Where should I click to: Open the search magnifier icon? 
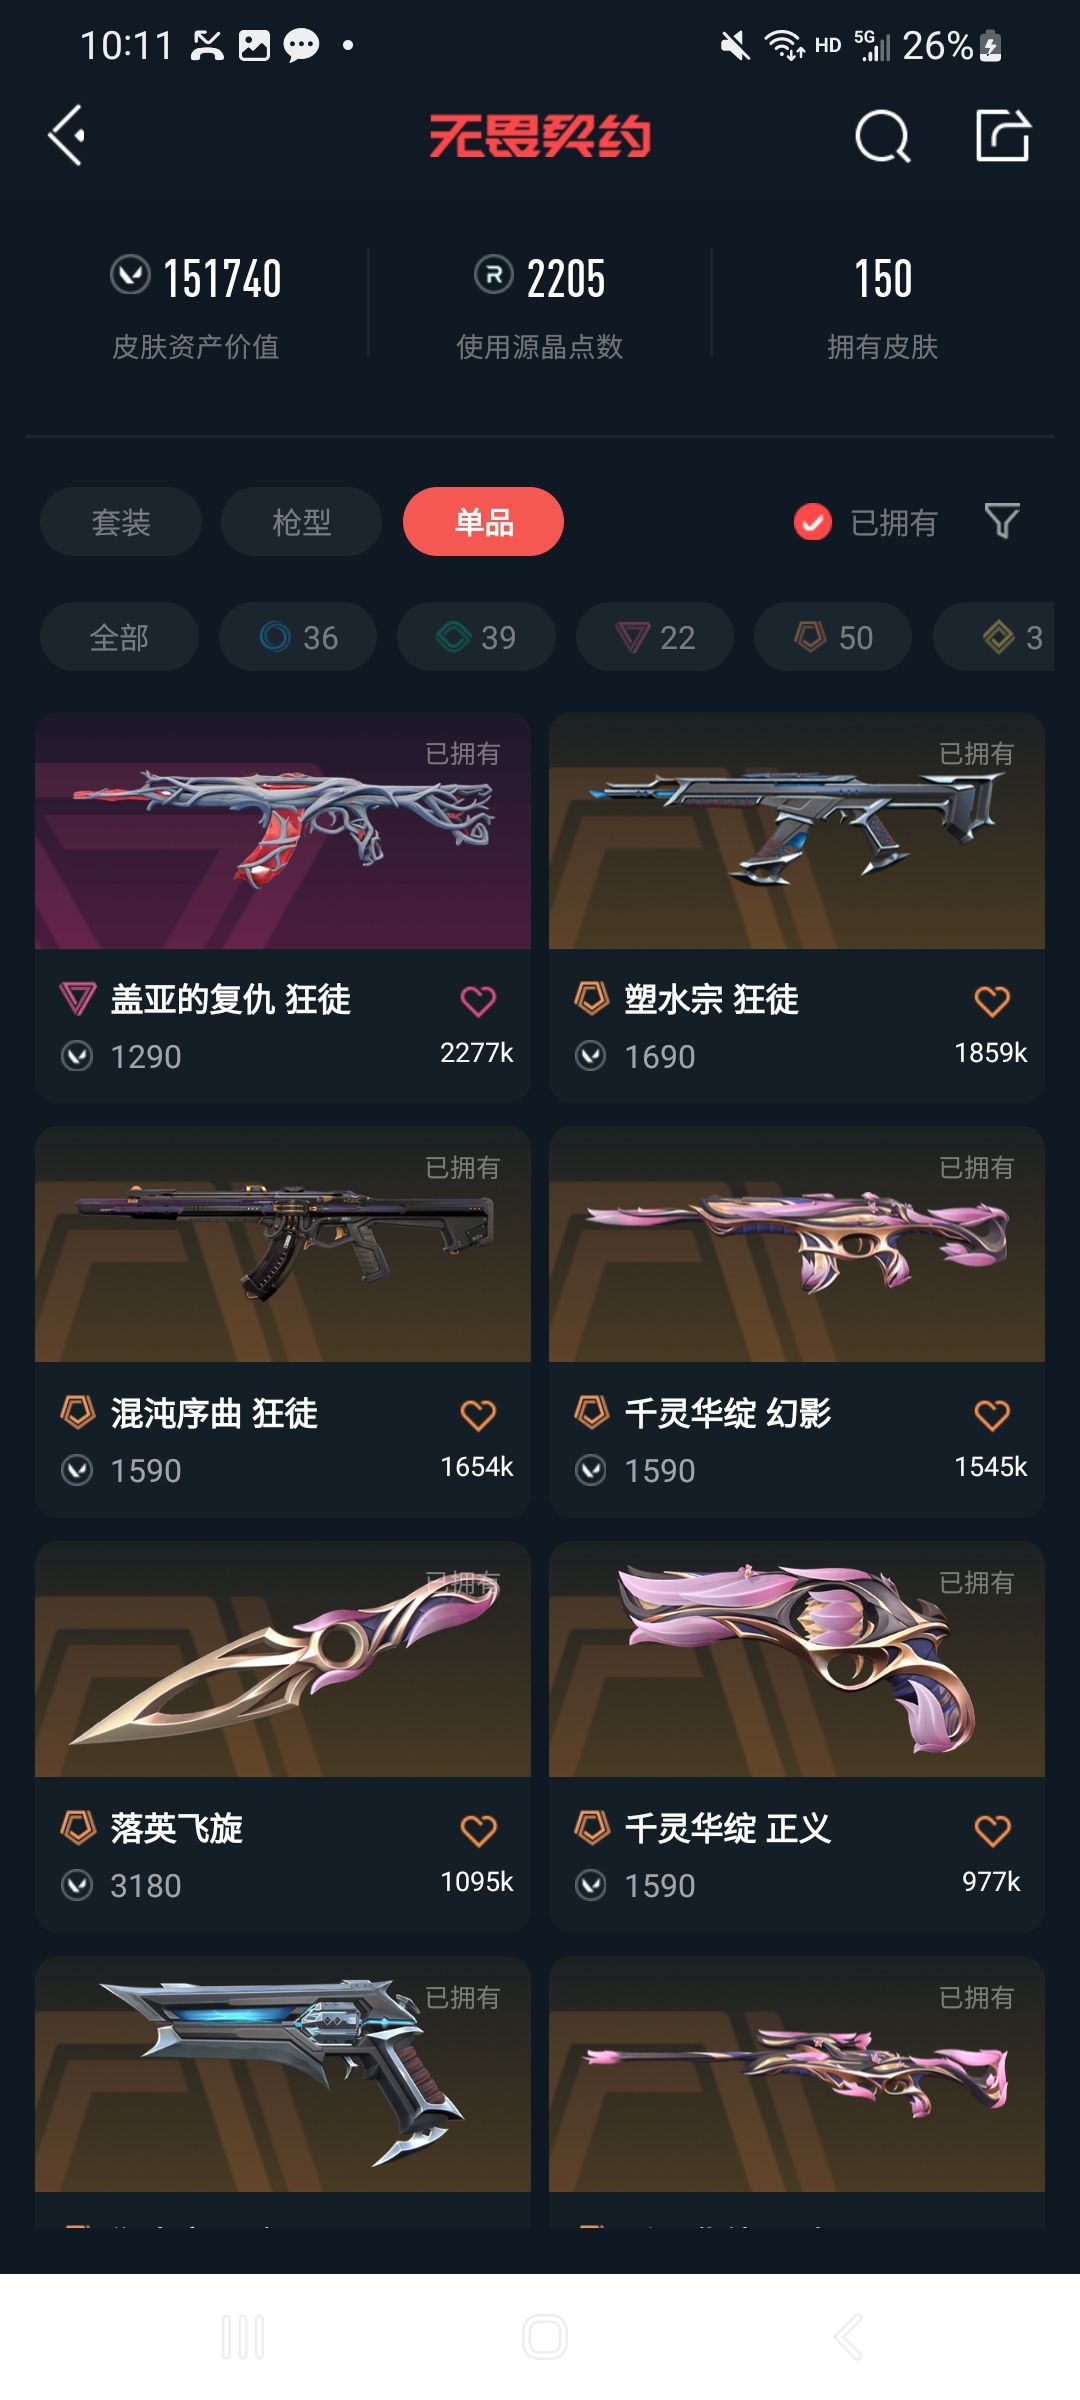[x=883, y=136]
